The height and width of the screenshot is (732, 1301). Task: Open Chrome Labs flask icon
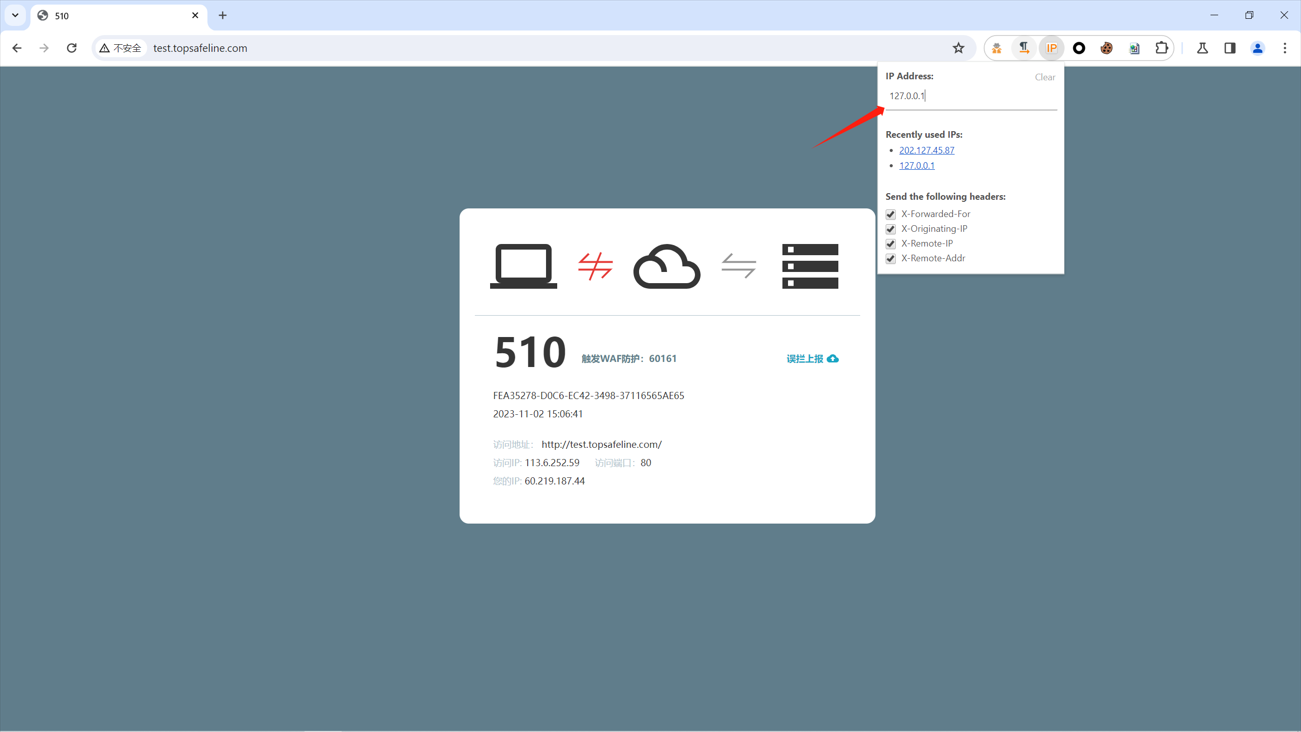click(1202, 48)
